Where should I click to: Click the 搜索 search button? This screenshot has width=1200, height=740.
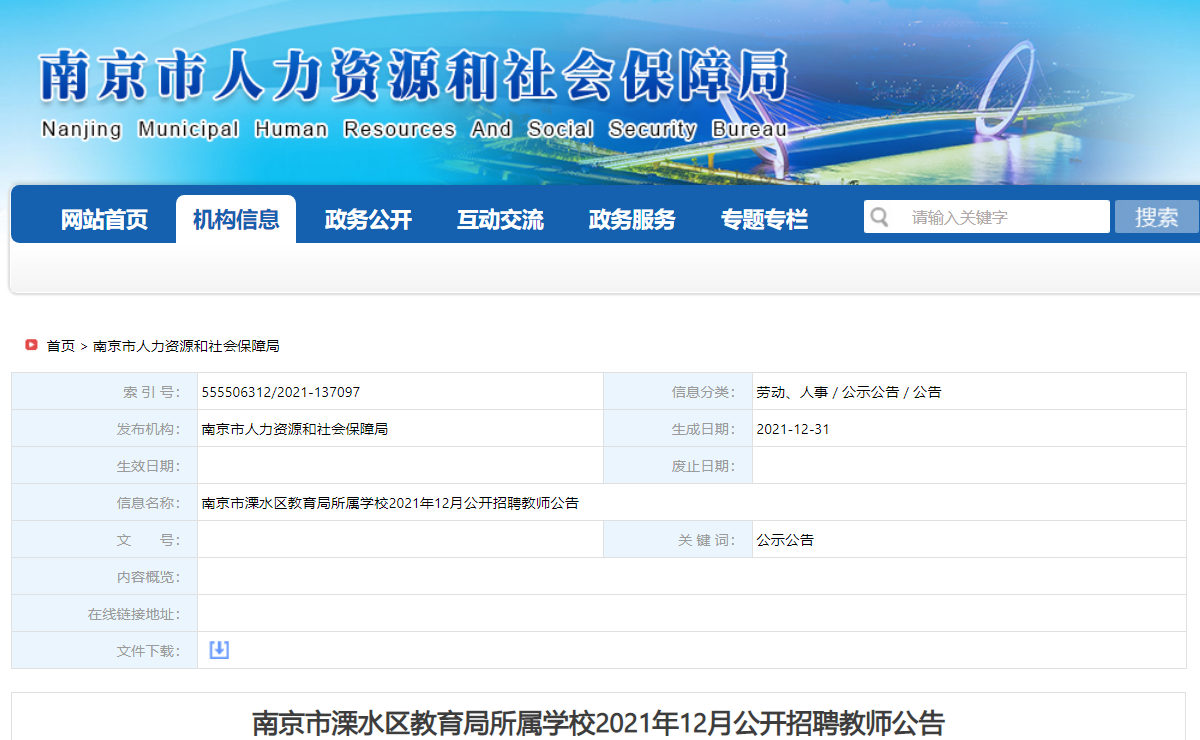[1157, 217]
